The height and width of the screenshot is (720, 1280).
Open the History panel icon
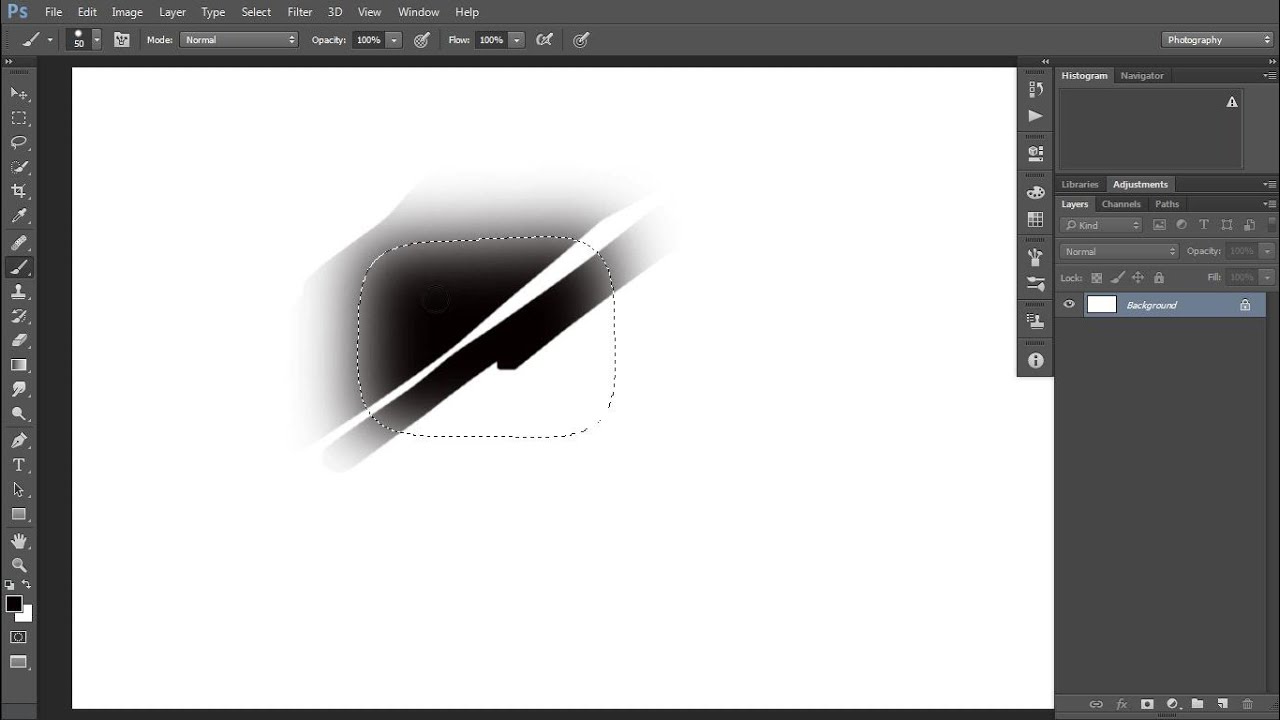click(x=1035, y=89)
